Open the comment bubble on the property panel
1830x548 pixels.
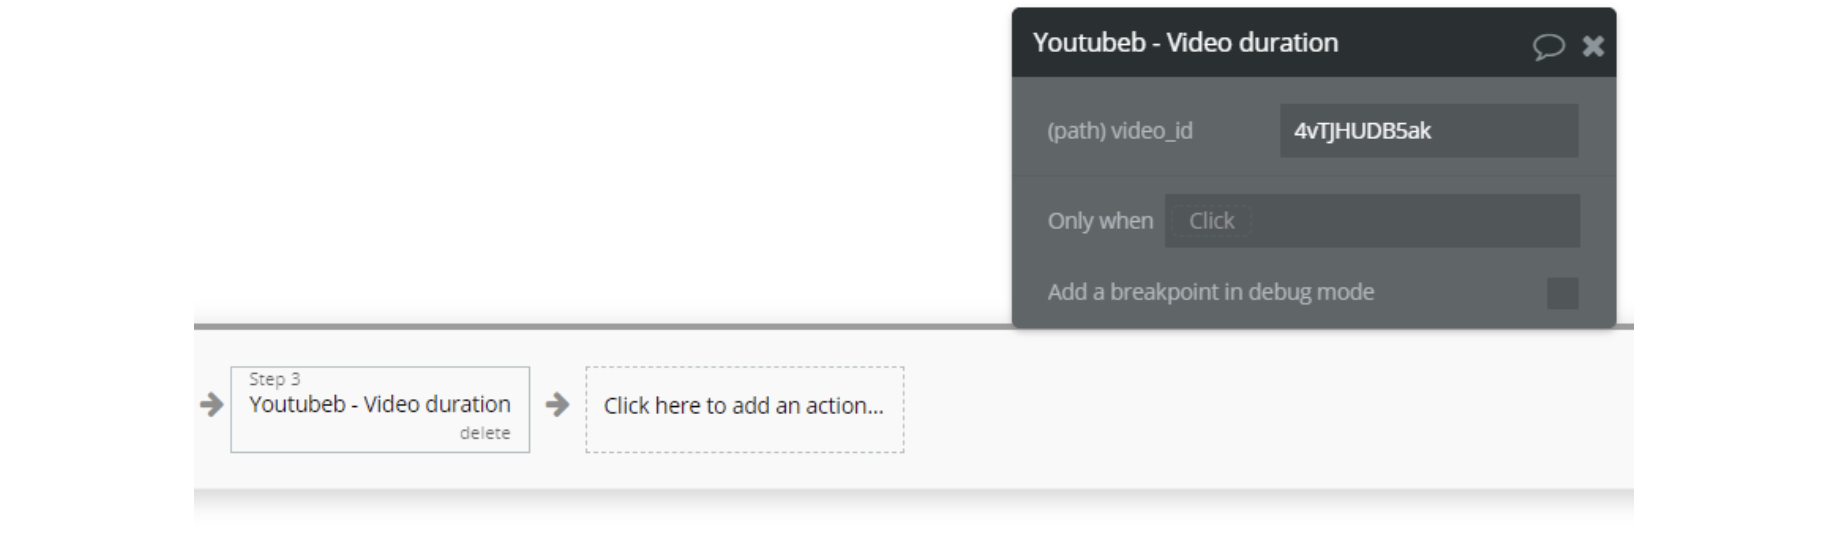click(1547, 46)
